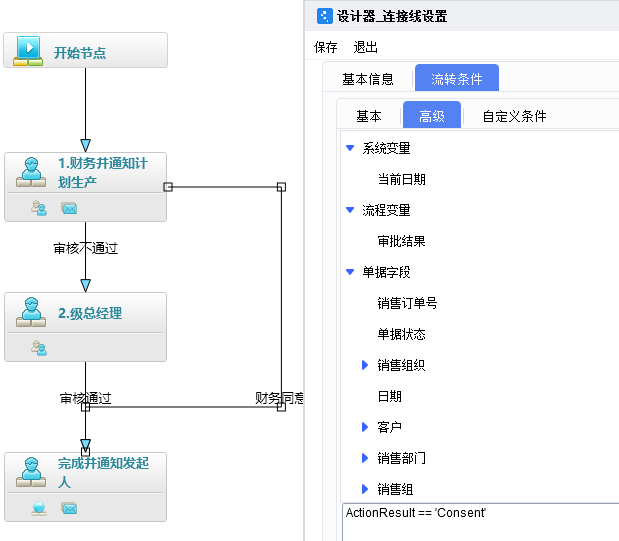This screenshot has height=541, width=619.
Task: Click the mail icon under 完成并通知发起人 node
Action: [69, 508]
